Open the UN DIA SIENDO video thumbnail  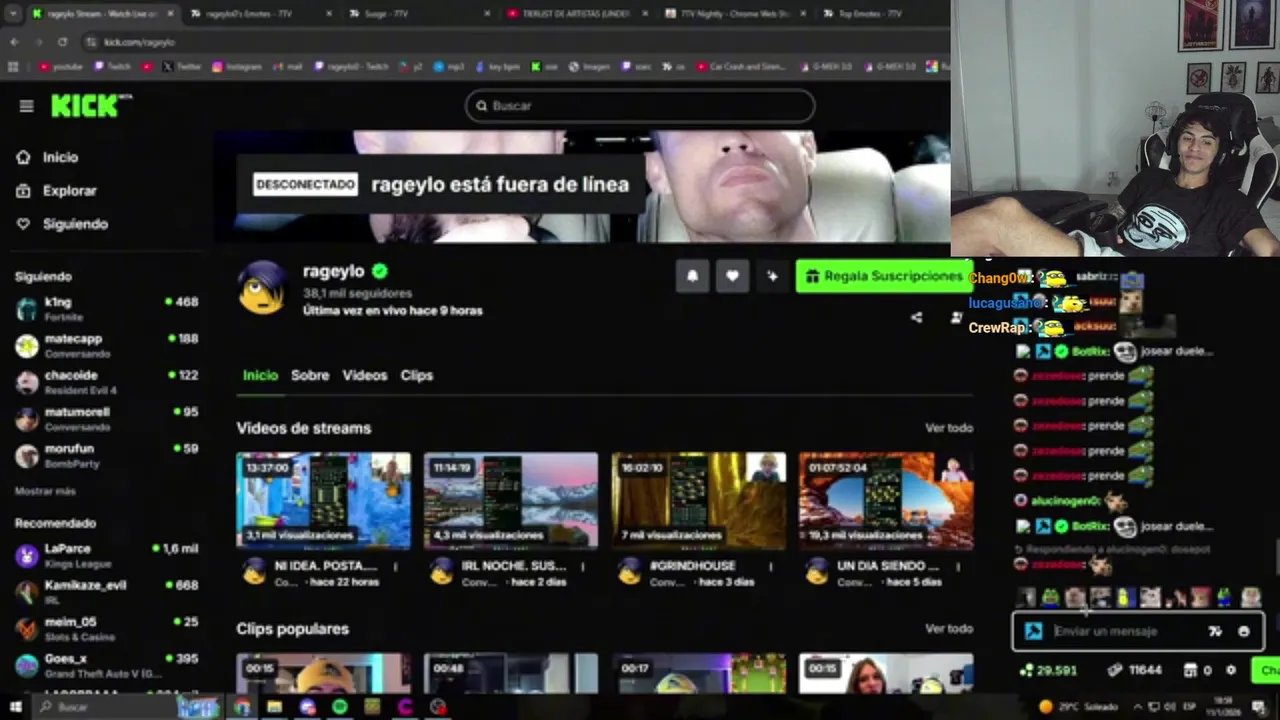(886, 500)
